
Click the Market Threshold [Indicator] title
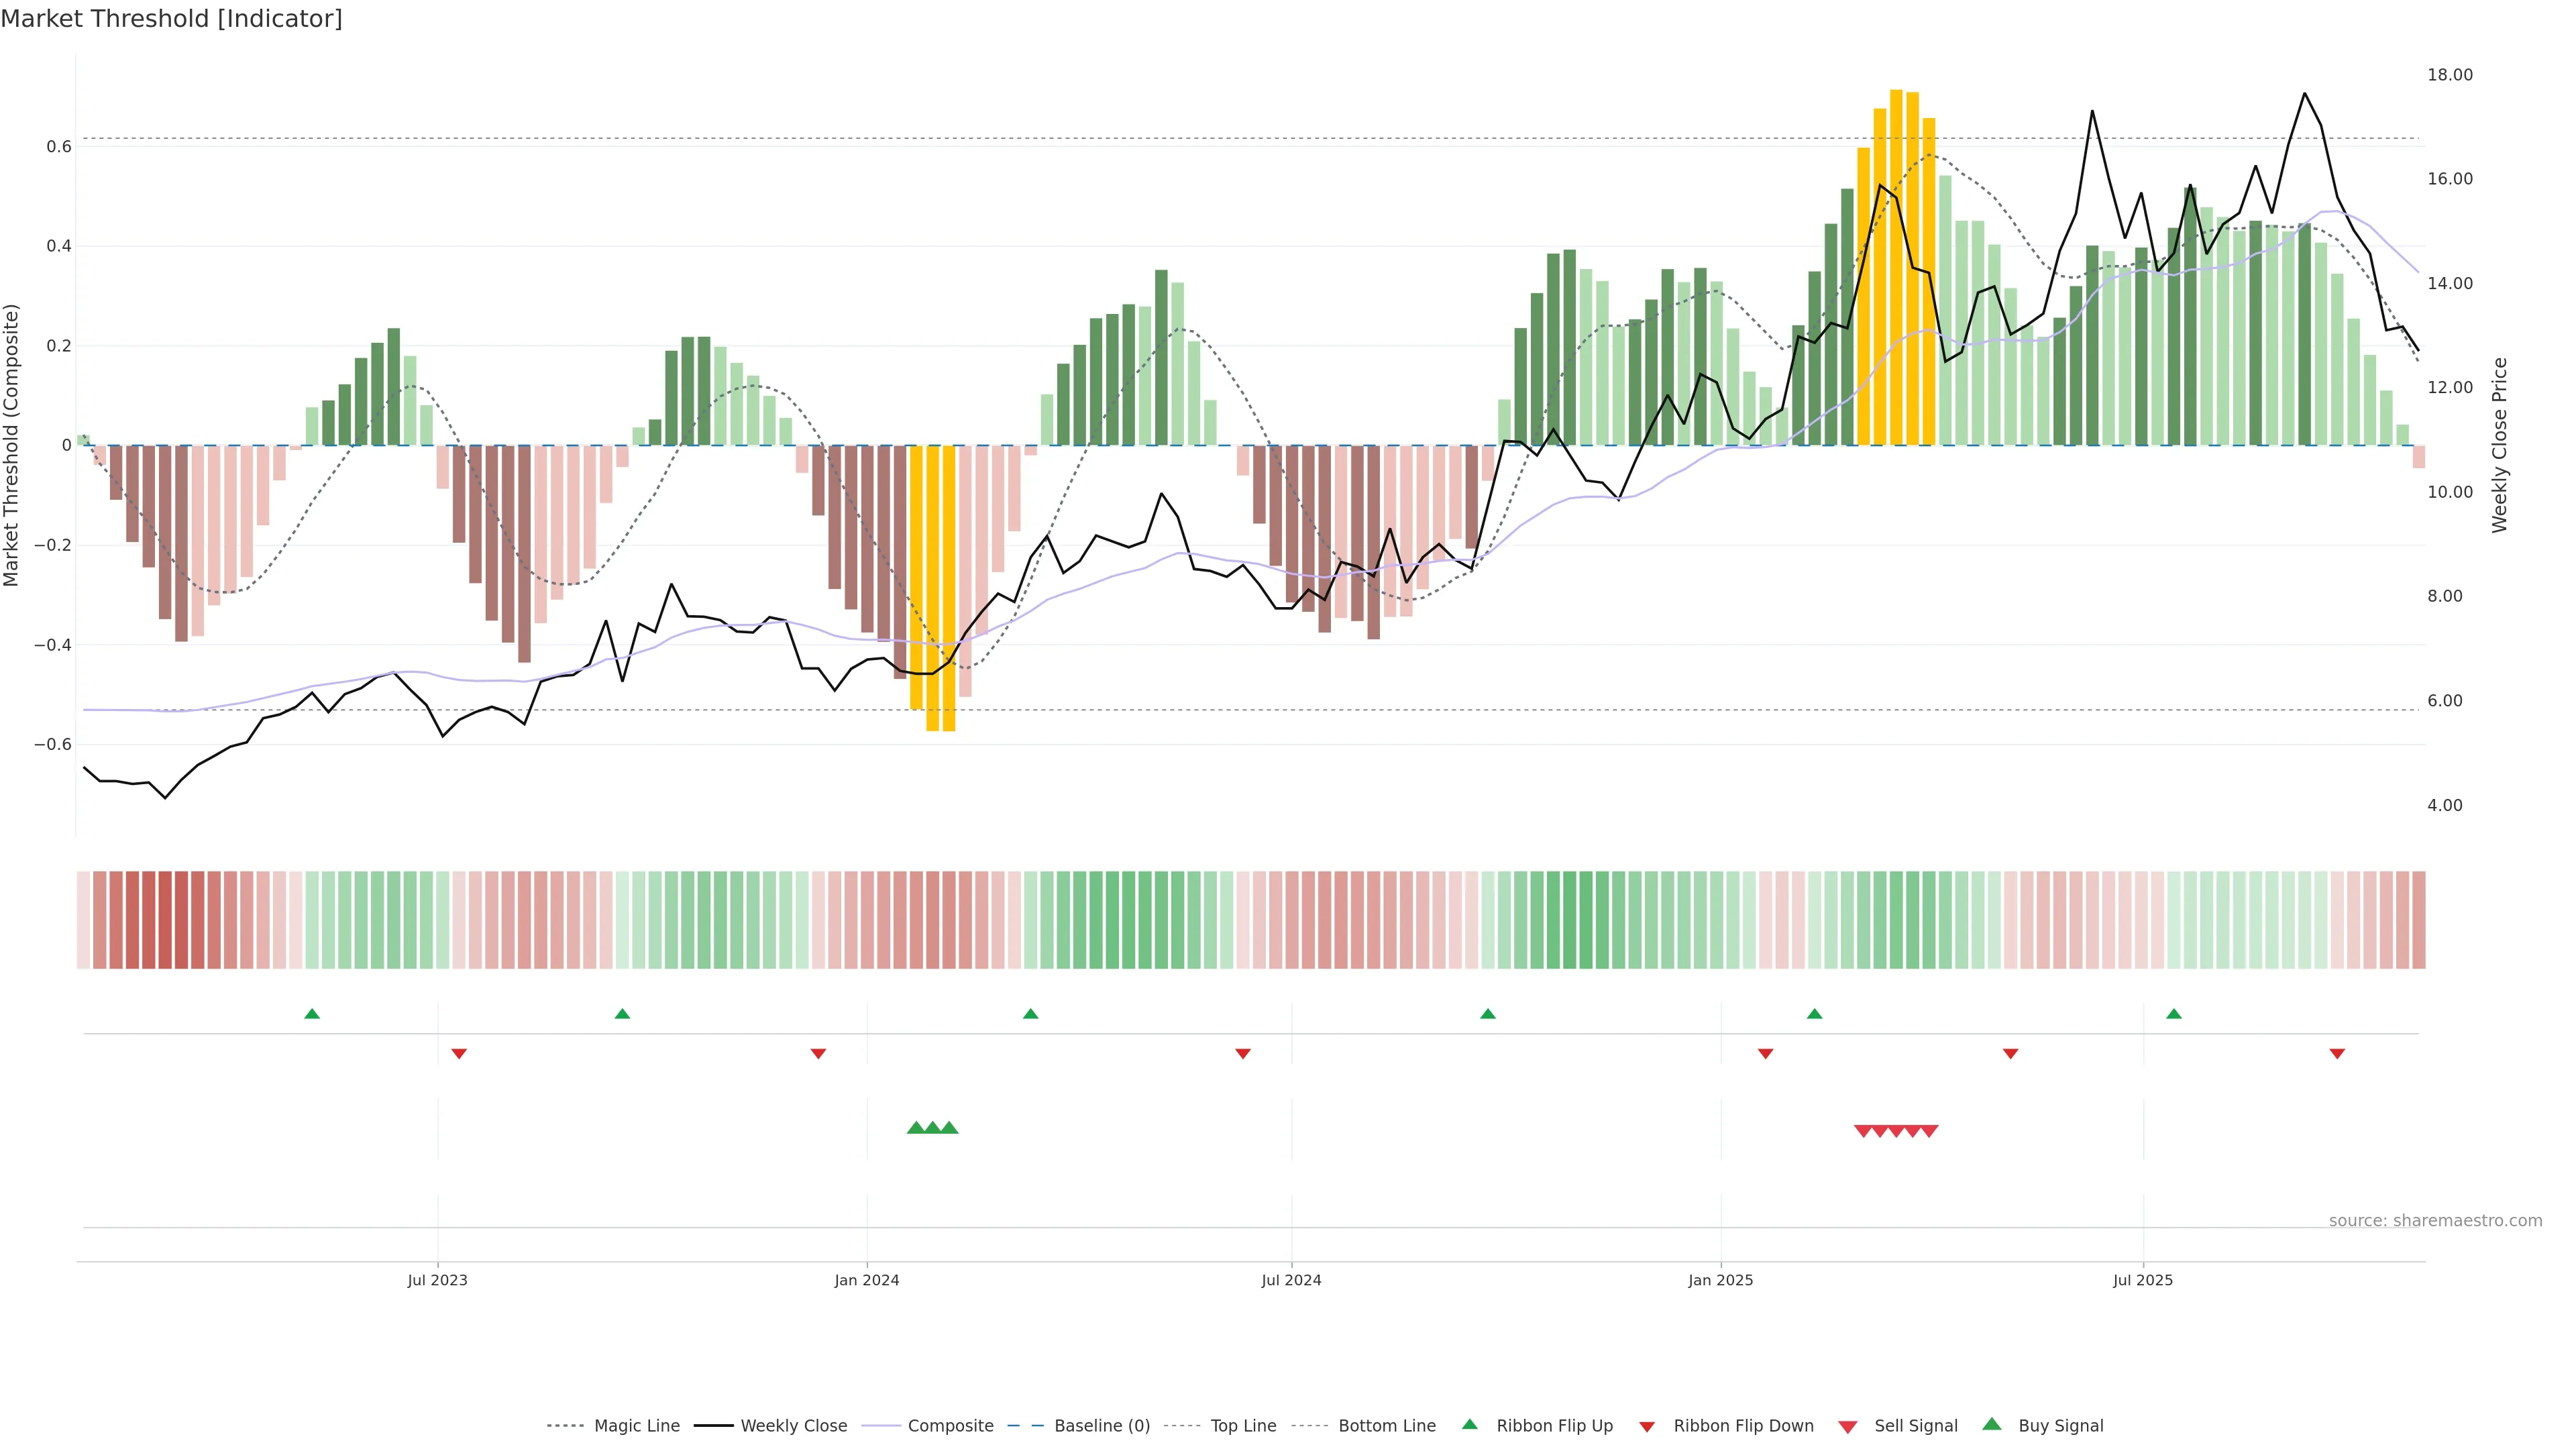(171, 19)
